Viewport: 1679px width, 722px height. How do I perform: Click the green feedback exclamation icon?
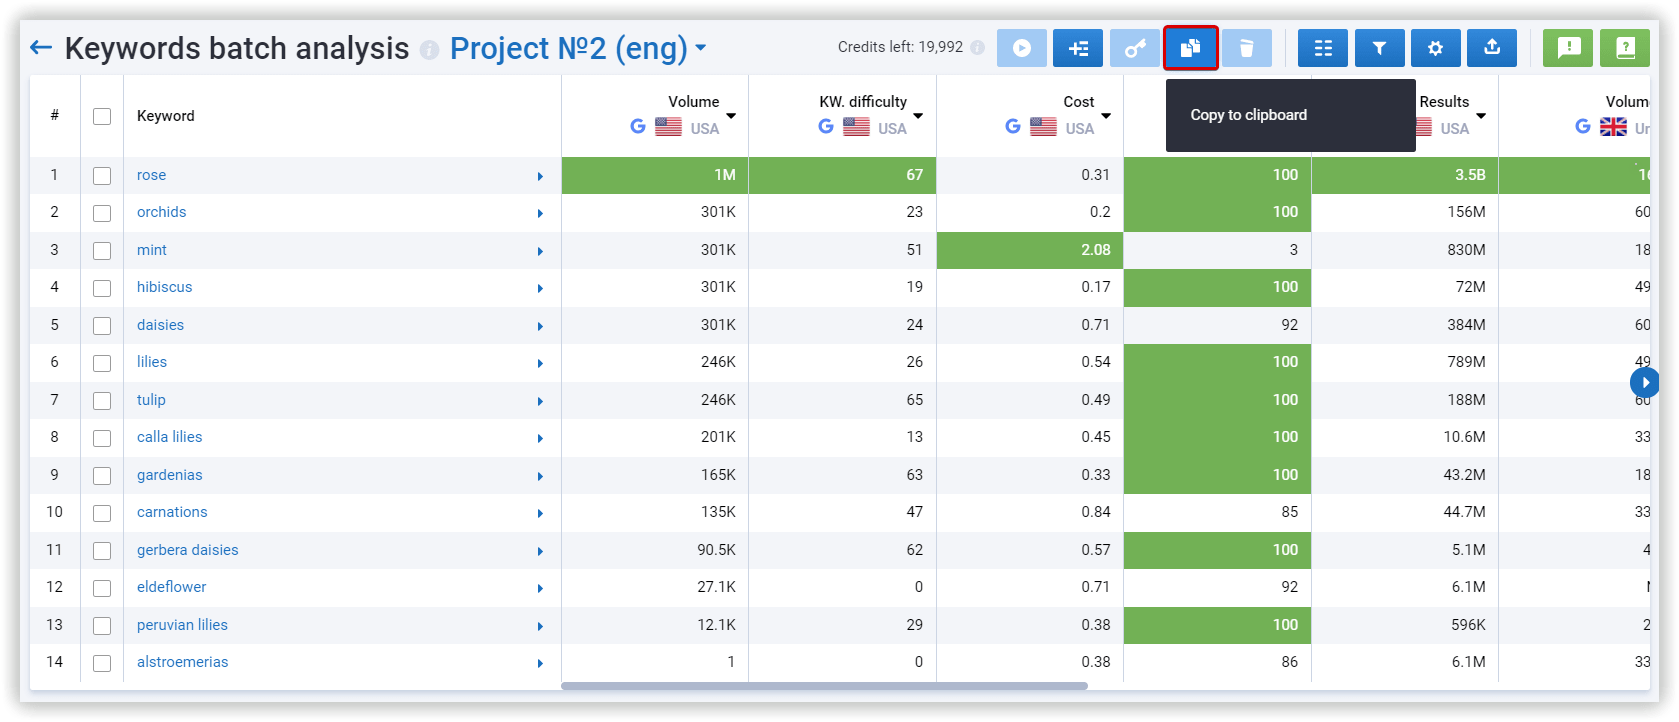click(x=1568, y=48)
